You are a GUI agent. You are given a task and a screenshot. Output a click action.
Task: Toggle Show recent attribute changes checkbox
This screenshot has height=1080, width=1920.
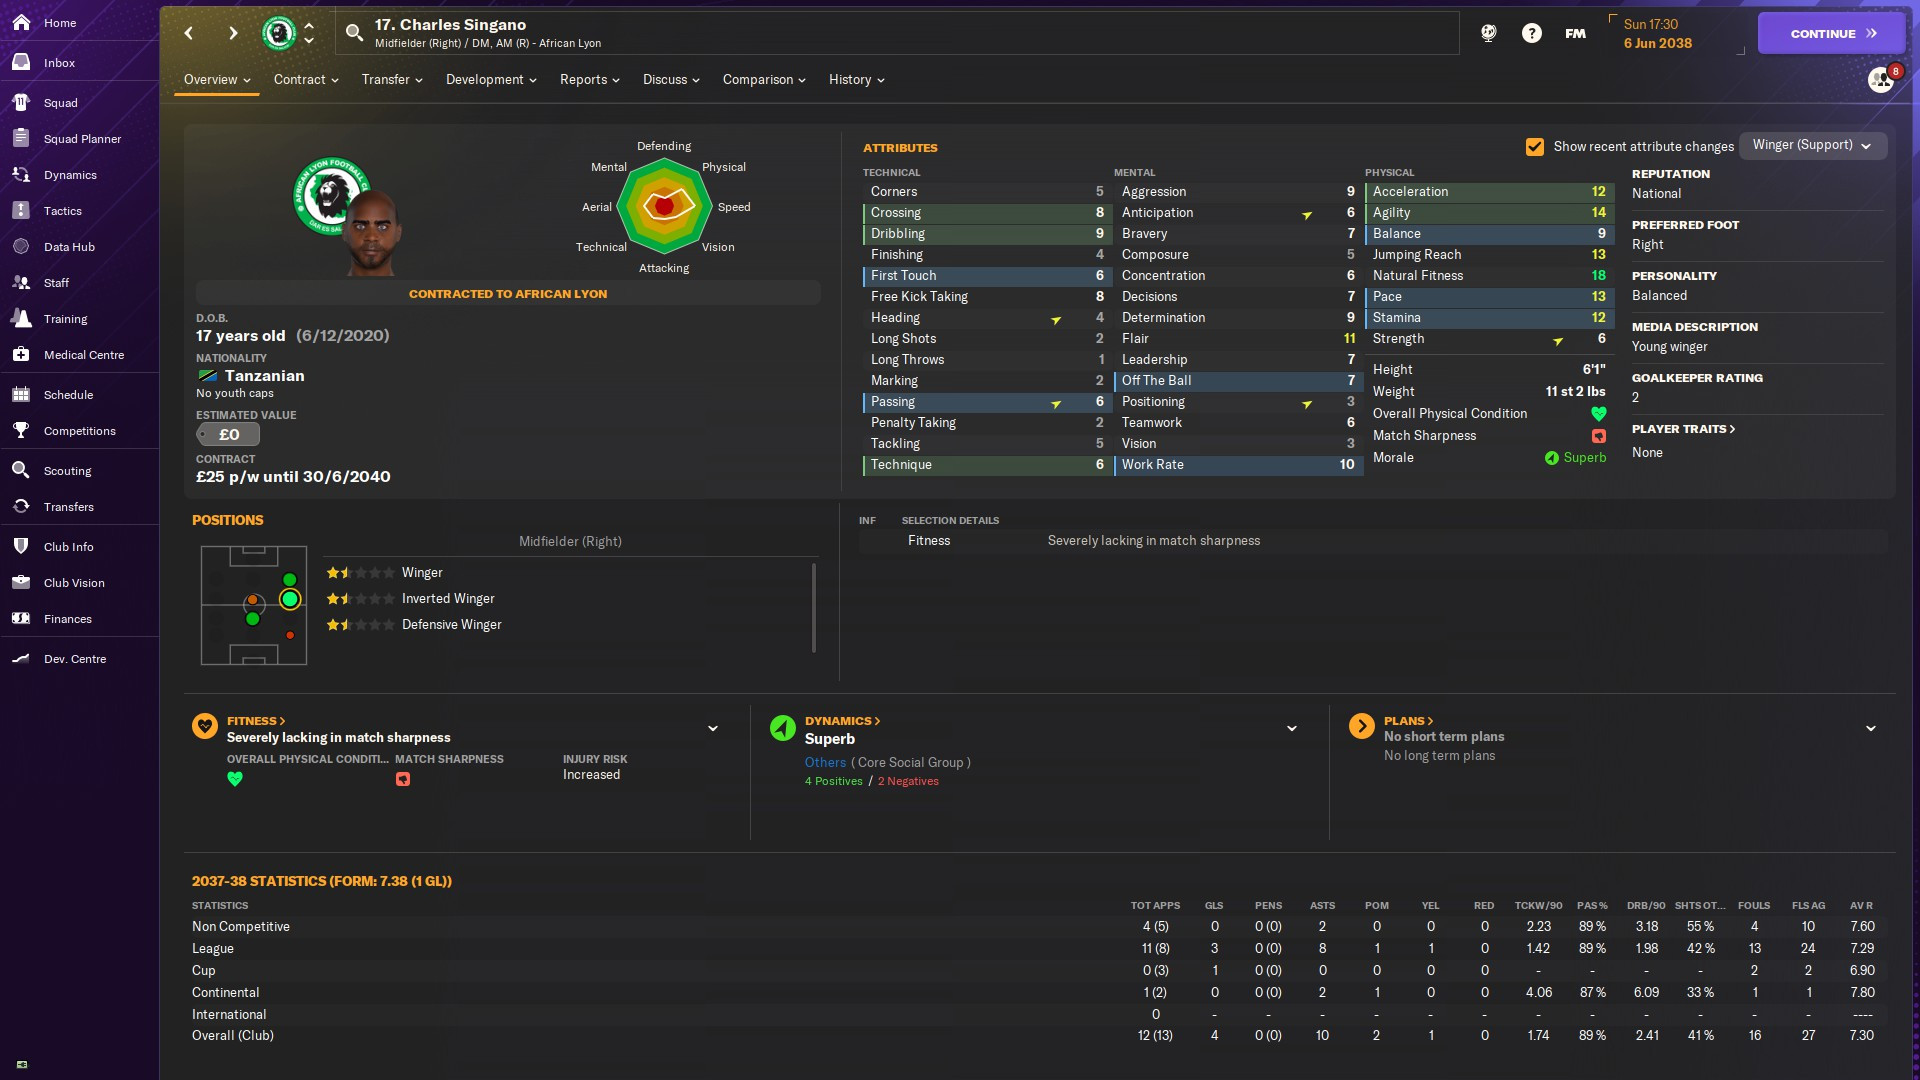1534,146
